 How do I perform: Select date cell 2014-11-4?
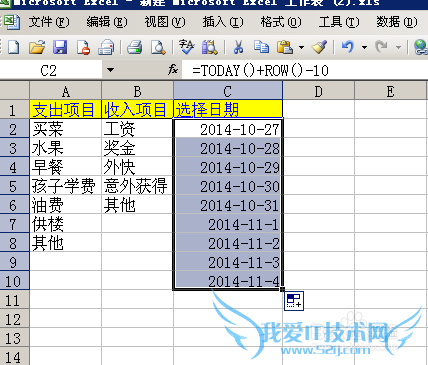tap(228, 281)
